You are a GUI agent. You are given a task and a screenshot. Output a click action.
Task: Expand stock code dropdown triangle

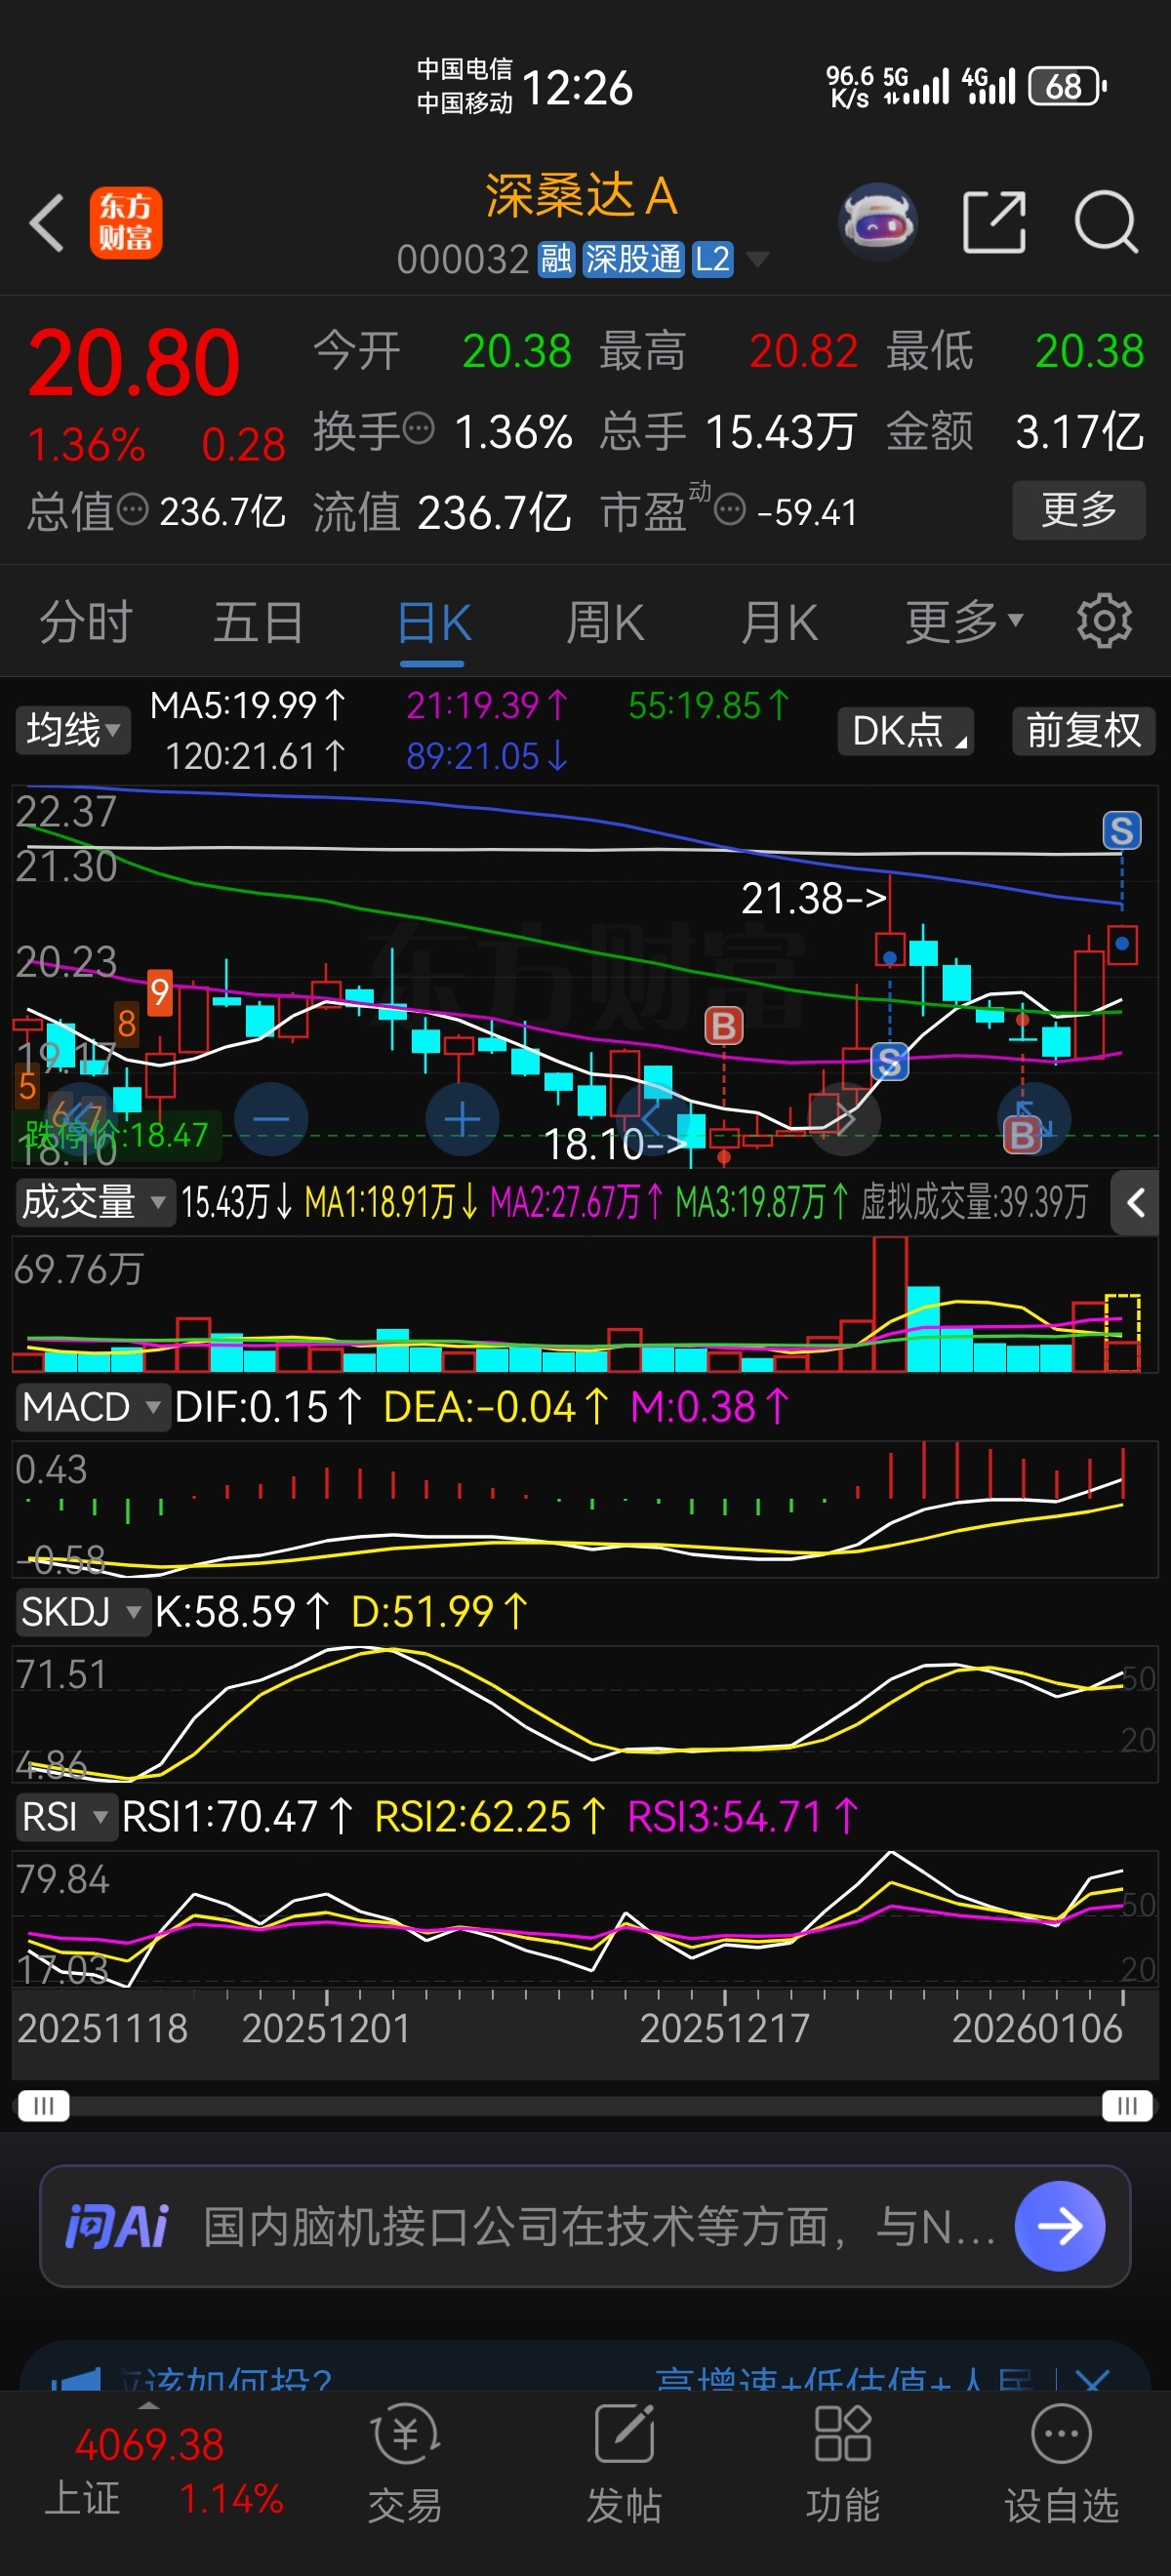click(x=758, y=260)
